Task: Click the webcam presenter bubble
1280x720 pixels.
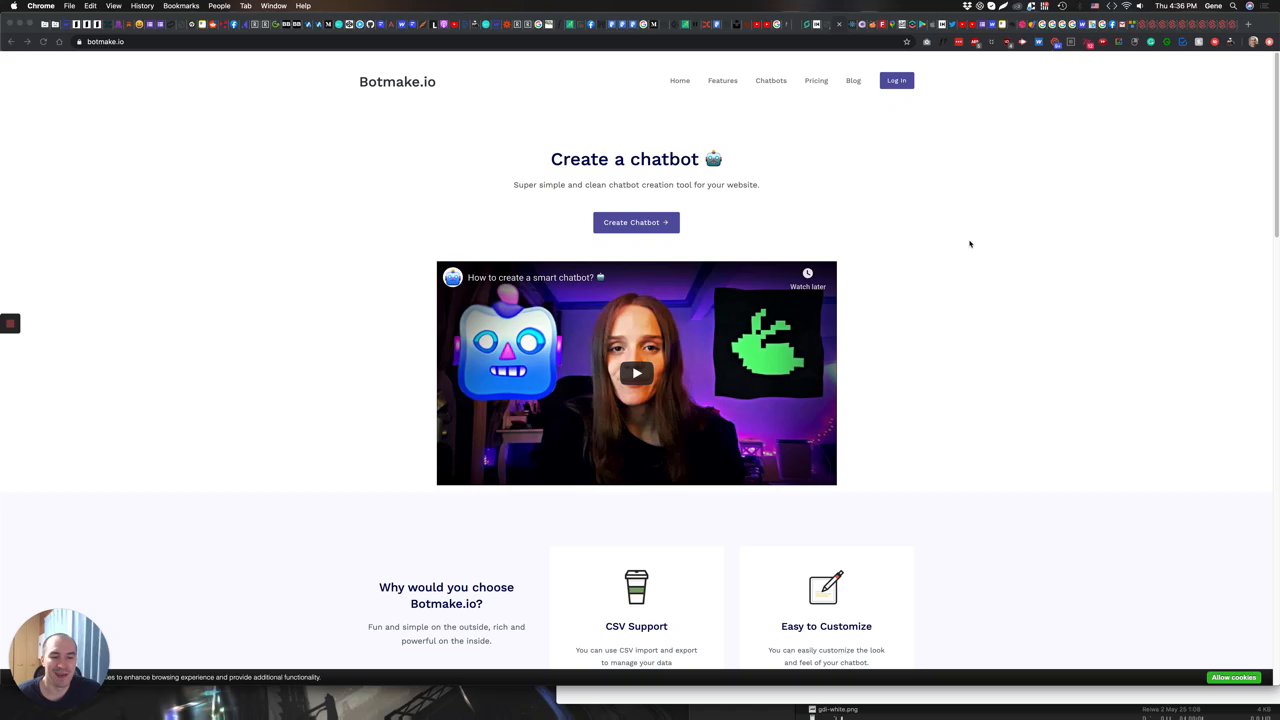Action: point(59,657)
